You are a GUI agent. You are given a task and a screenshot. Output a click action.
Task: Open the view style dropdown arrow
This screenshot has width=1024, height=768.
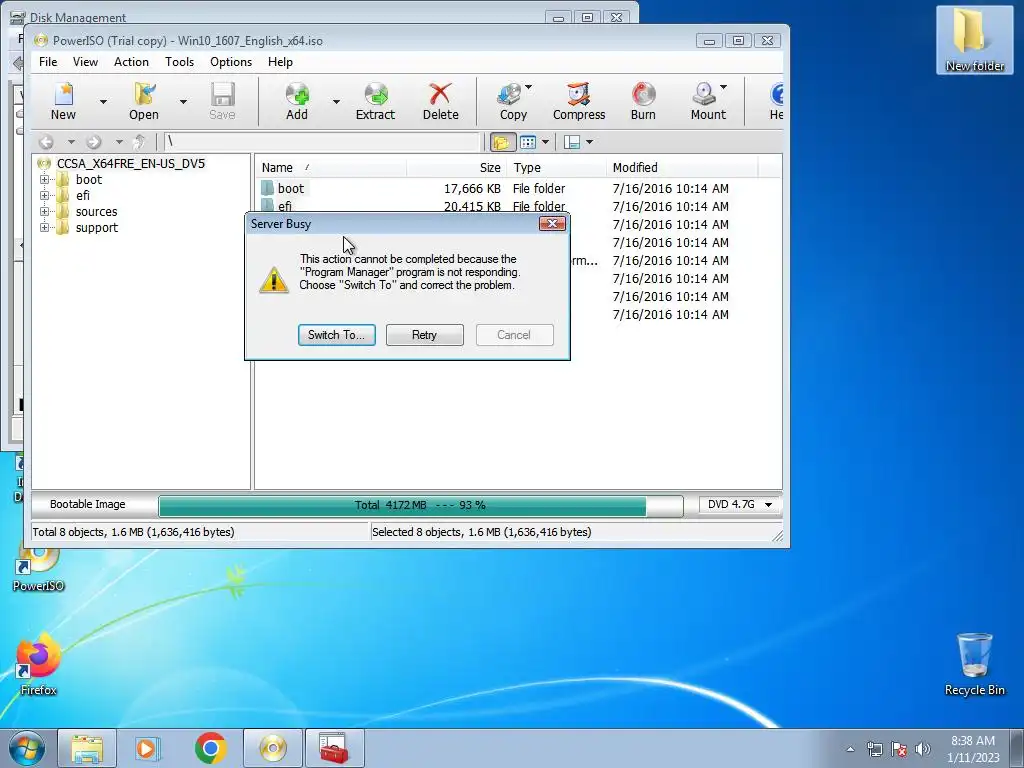pos(545,142)
